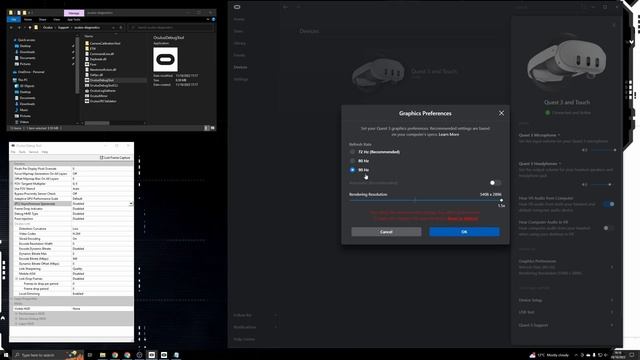
Task: Select OculusDebugTool application in file list
Action: coord(102,80)
